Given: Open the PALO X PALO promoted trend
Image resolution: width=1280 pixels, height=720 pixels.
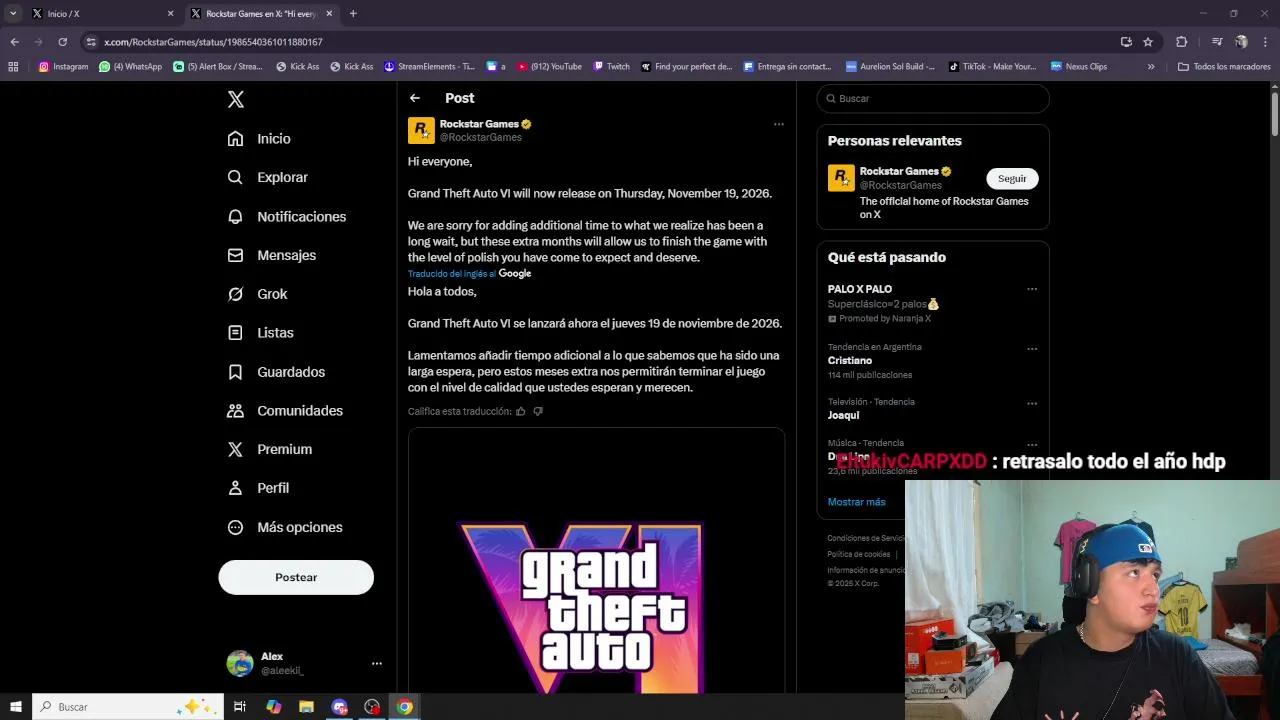Looking at the screenshot, I should 860,289.
